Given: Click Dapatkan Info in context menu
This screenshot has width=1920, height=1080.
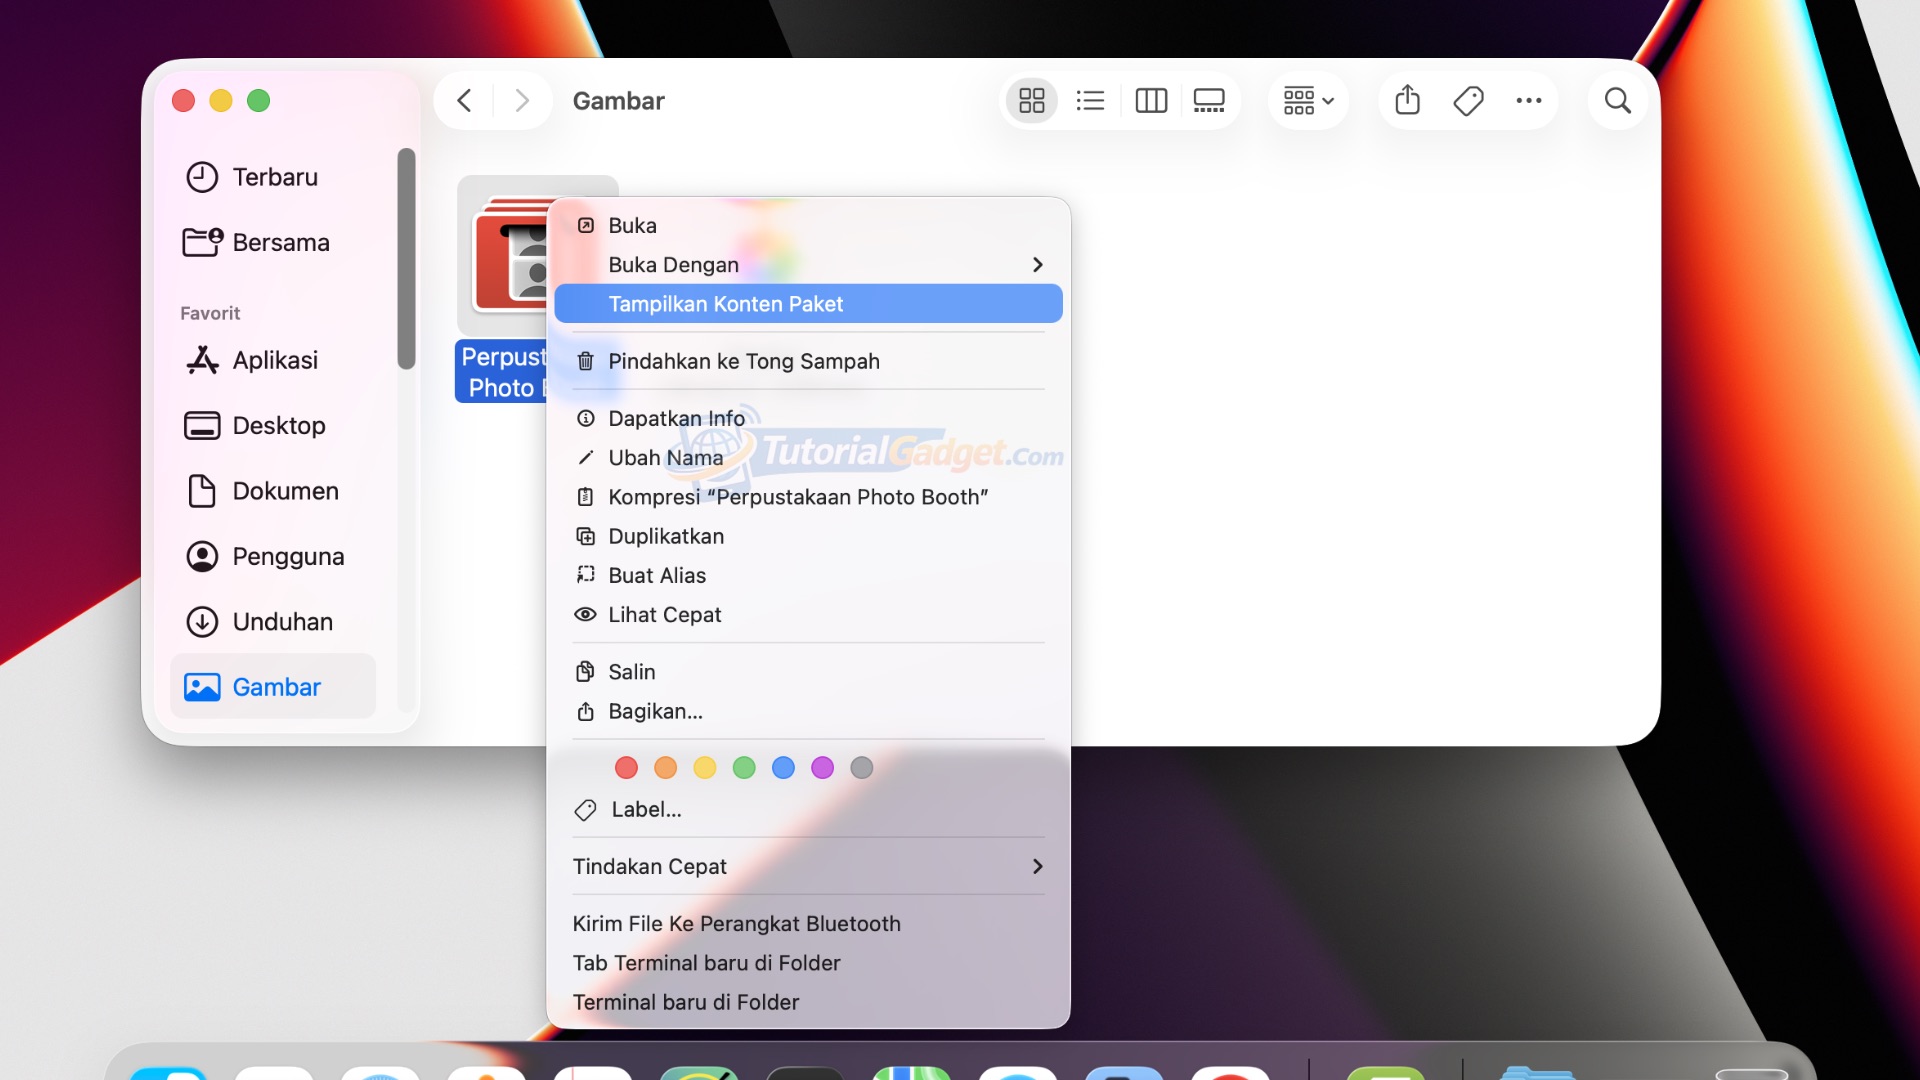Looking at the screenshot, I should pos(676,419).
